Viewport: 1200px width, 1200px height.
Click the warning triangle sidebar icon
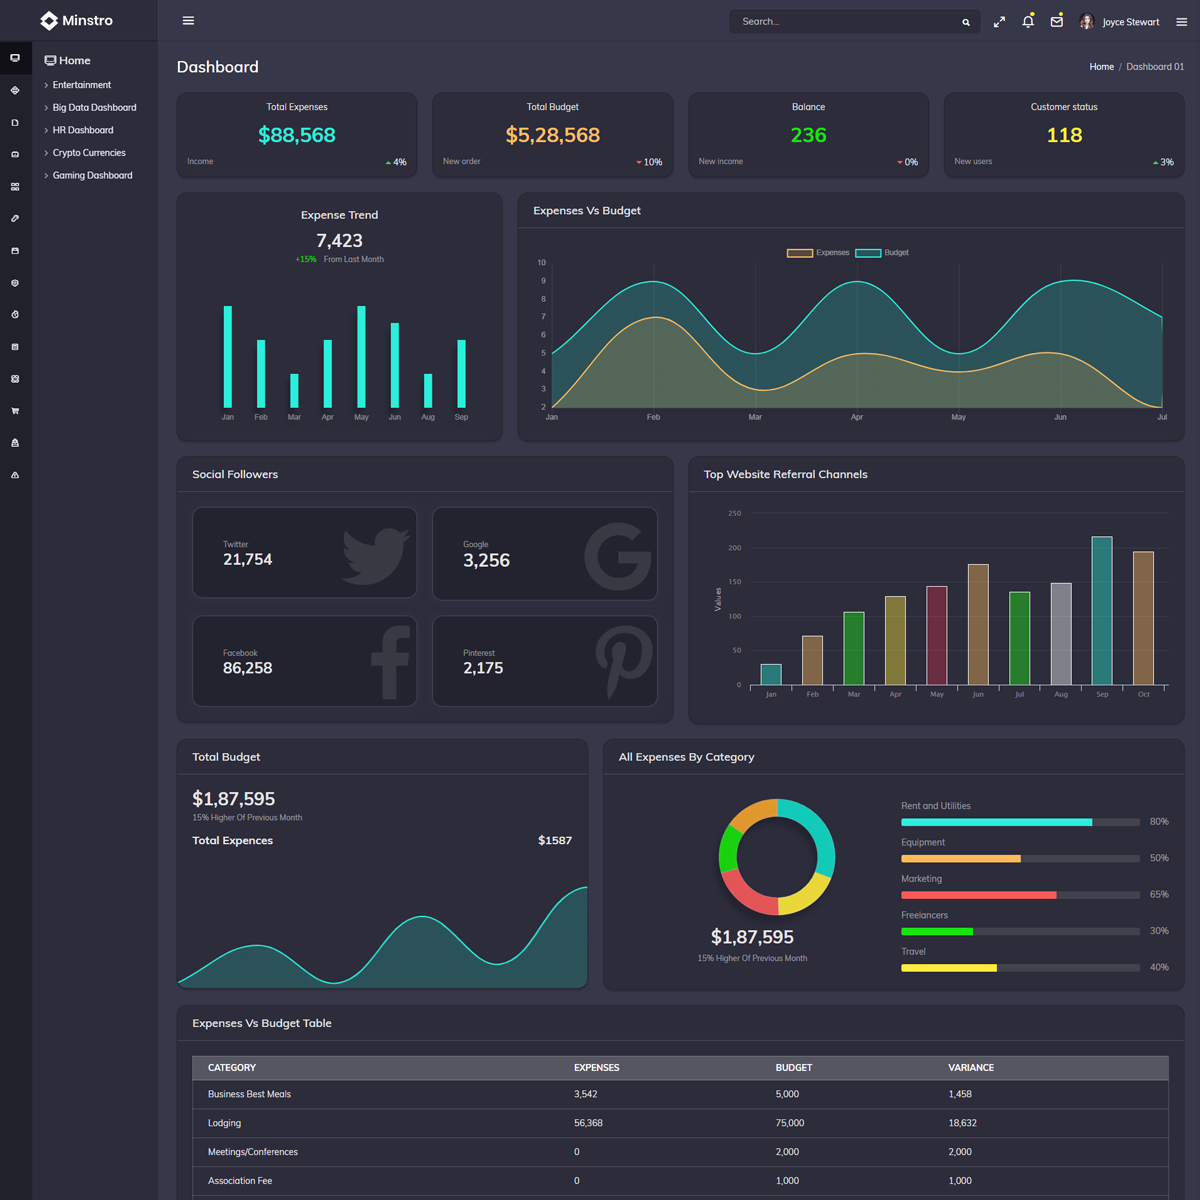(15, 475)
